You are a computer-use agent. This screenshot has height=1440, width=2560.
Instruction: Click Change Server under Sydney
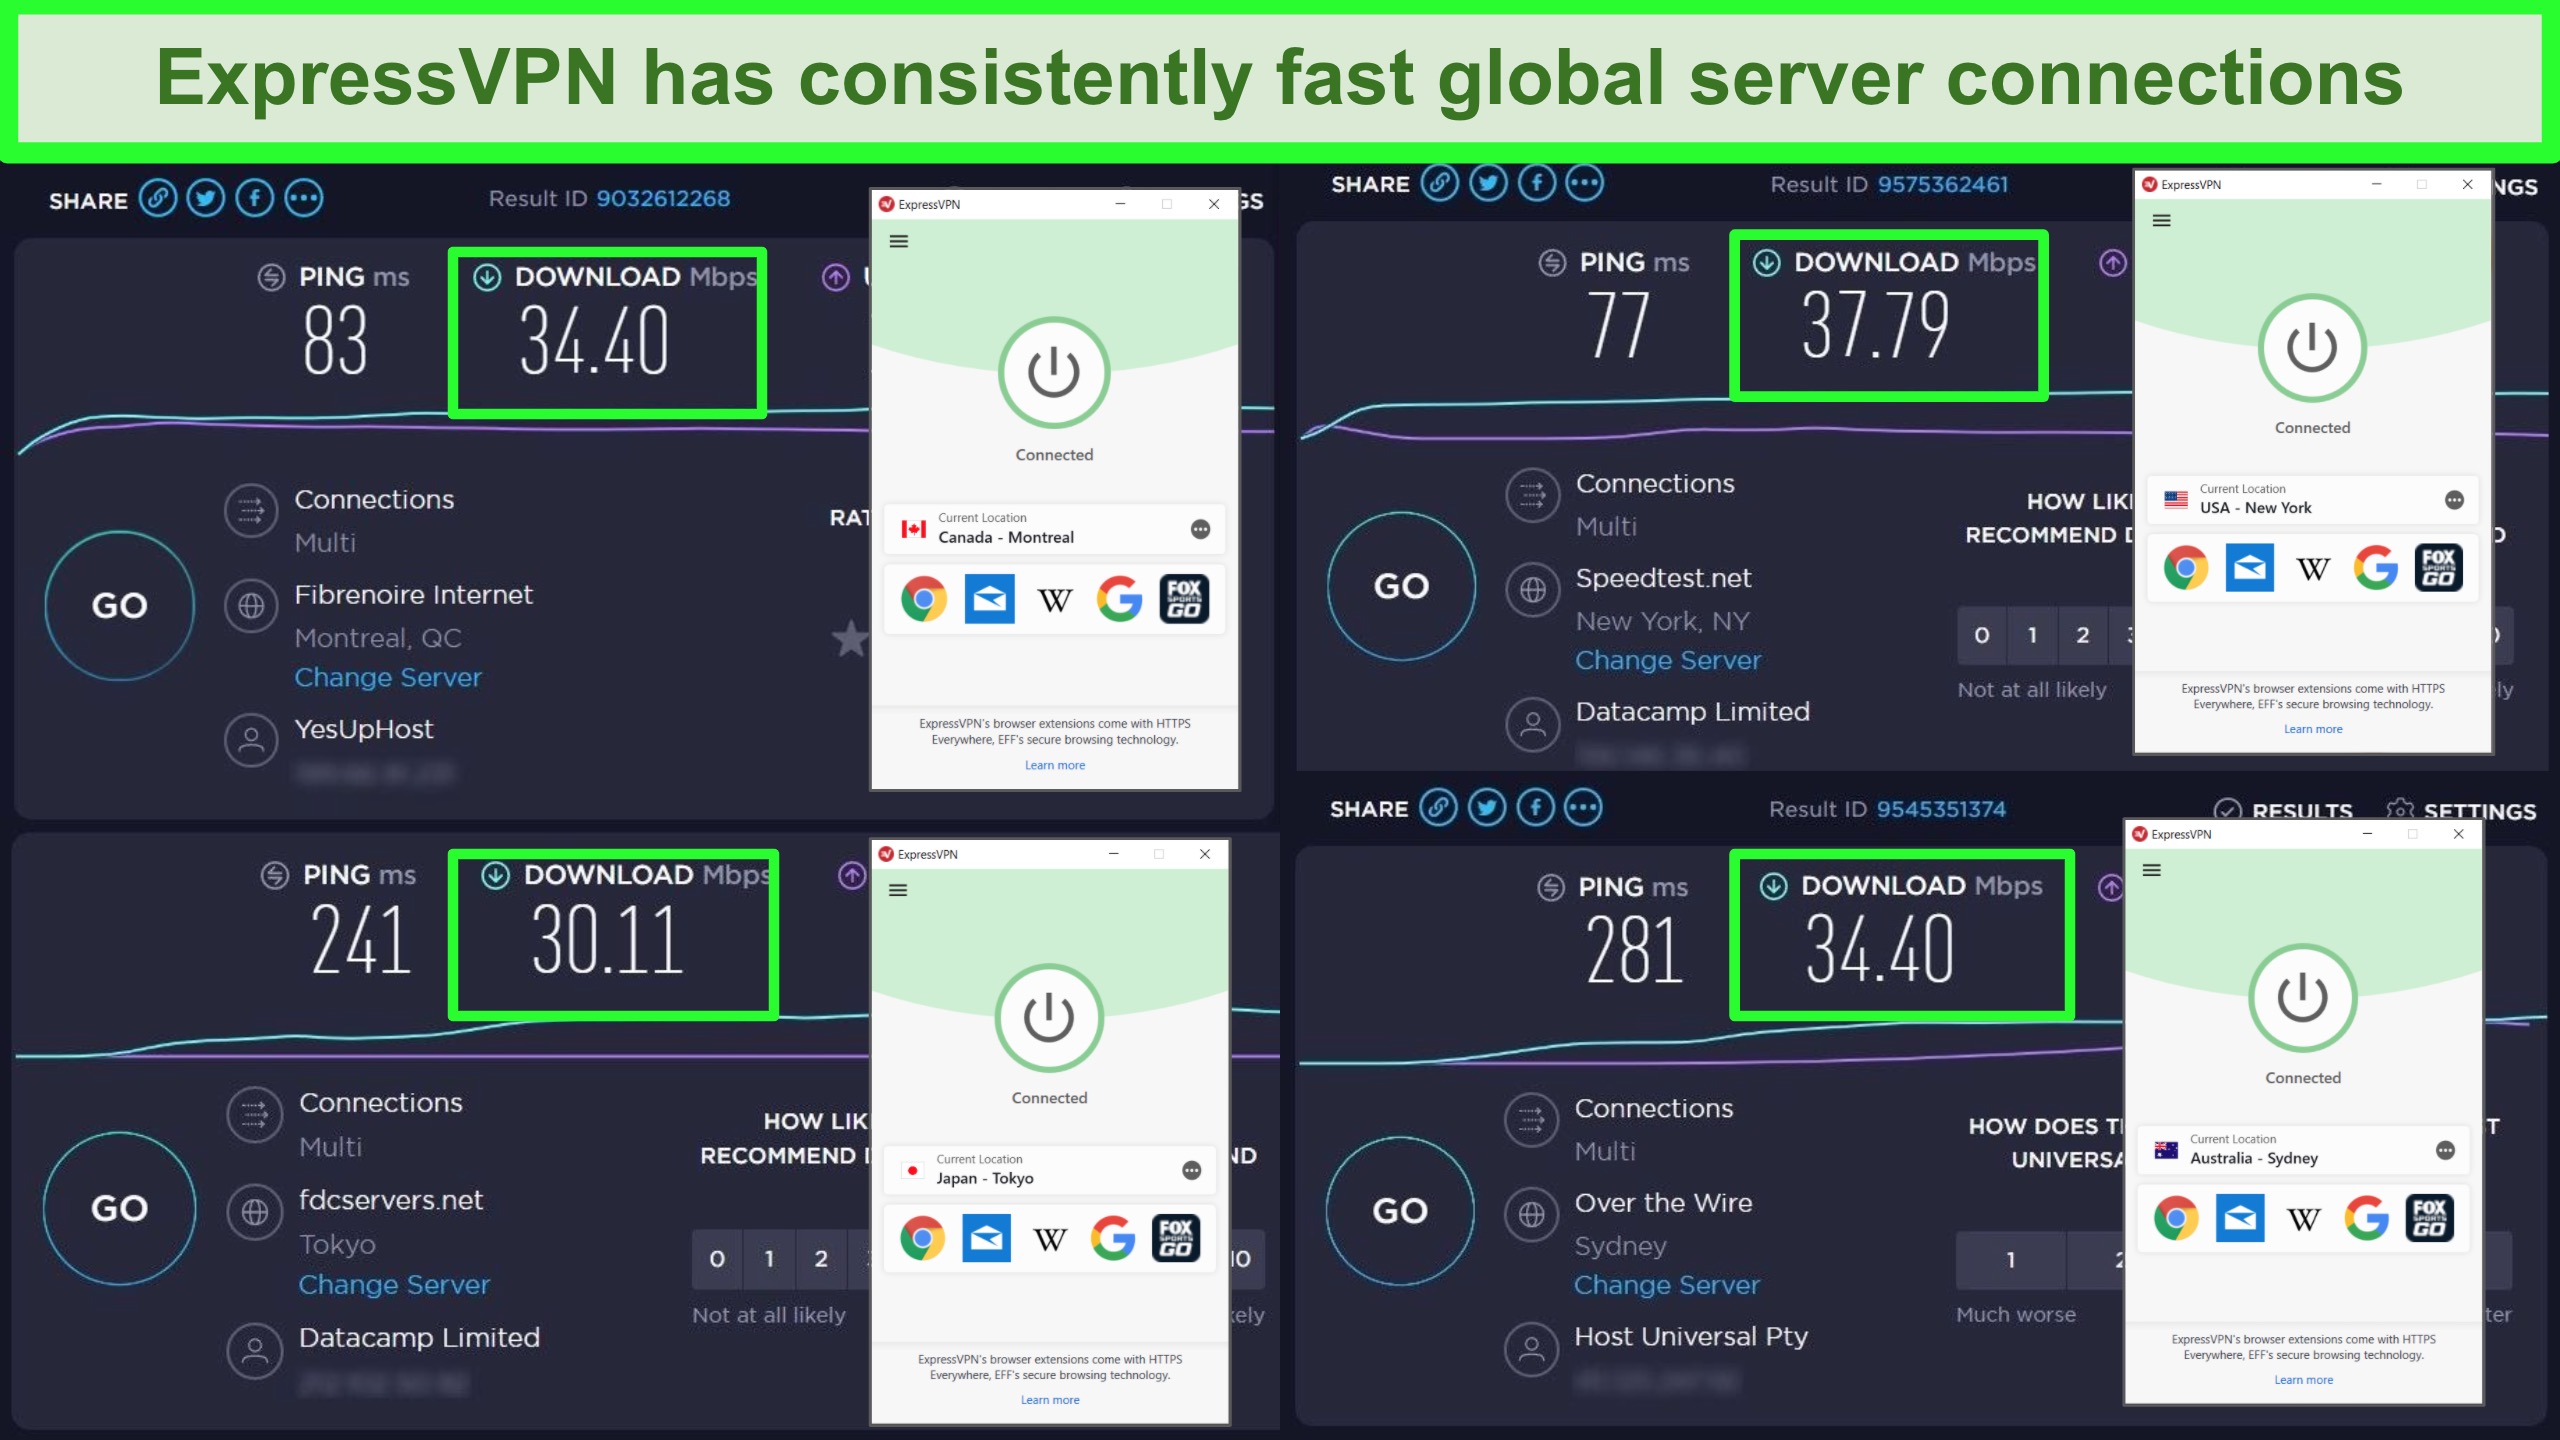(x=1666, y=1285)
